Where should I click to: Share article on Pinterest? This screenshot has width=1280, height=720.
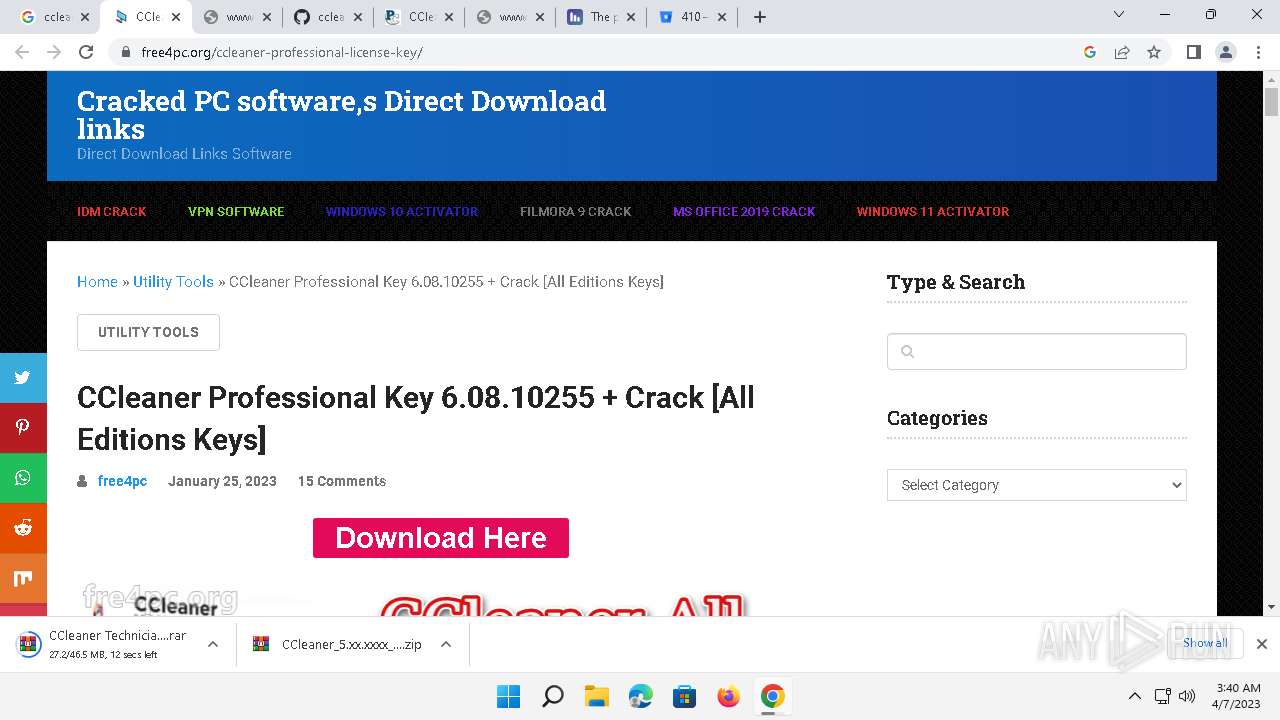23,428
